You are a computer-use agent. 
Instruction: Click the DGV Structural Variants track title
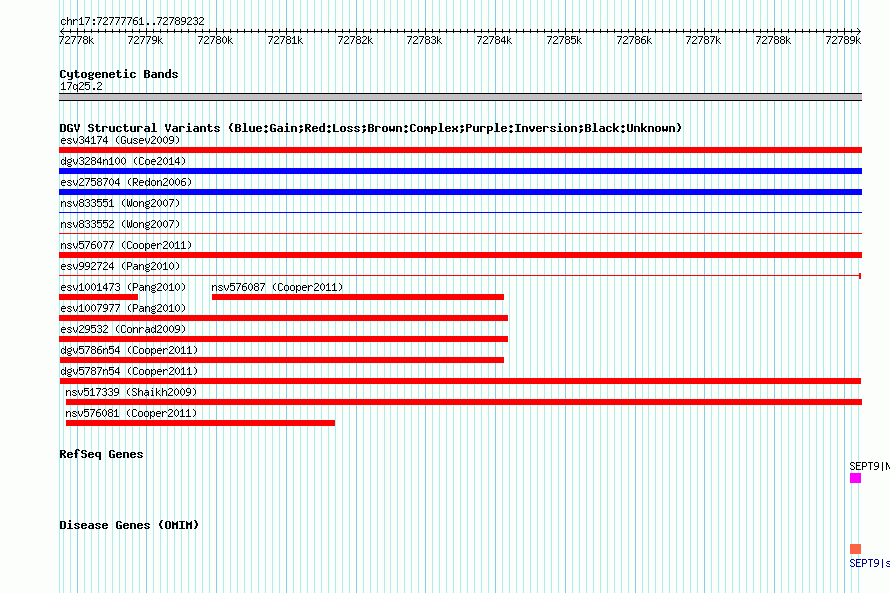click(371, 128)
